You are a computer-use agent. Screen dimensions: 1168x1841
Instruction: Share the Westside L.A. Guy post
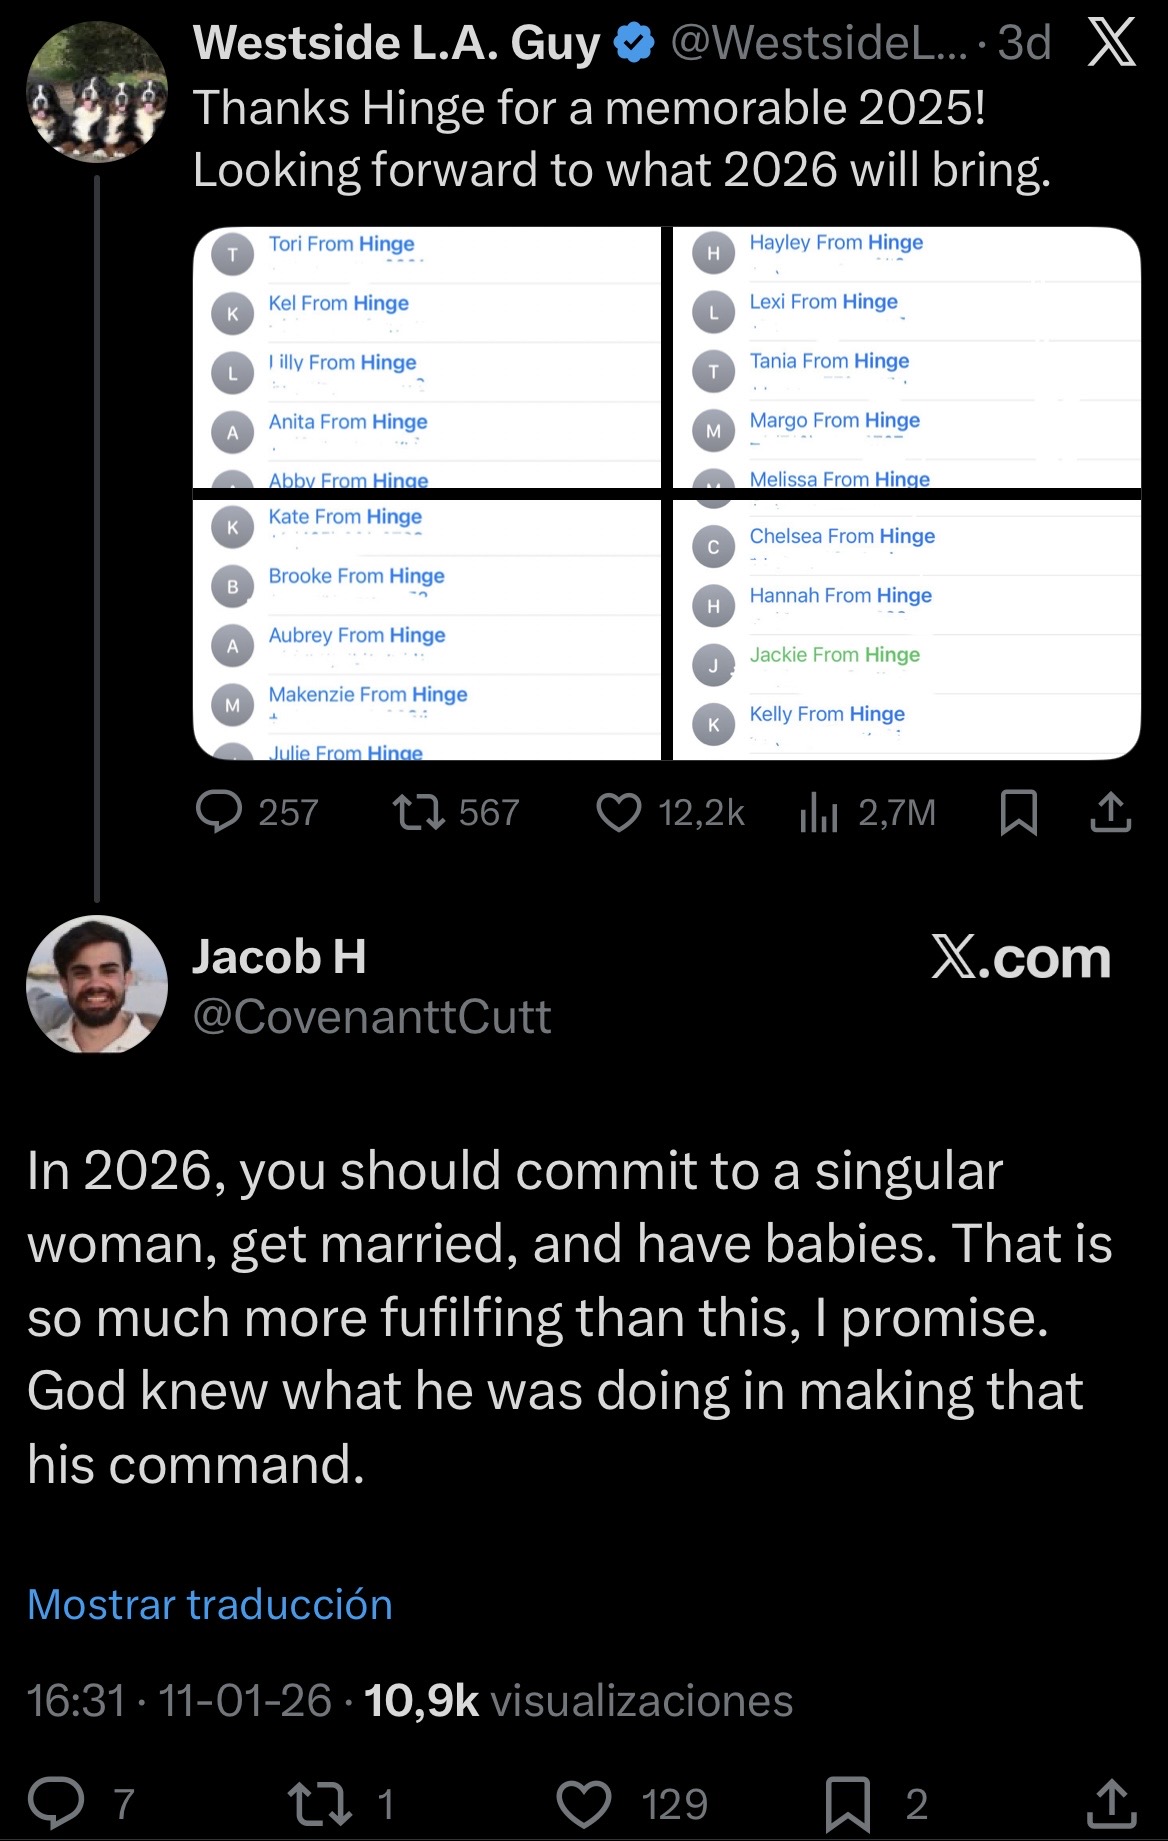pyautogui.click(x=1110, y=812)
